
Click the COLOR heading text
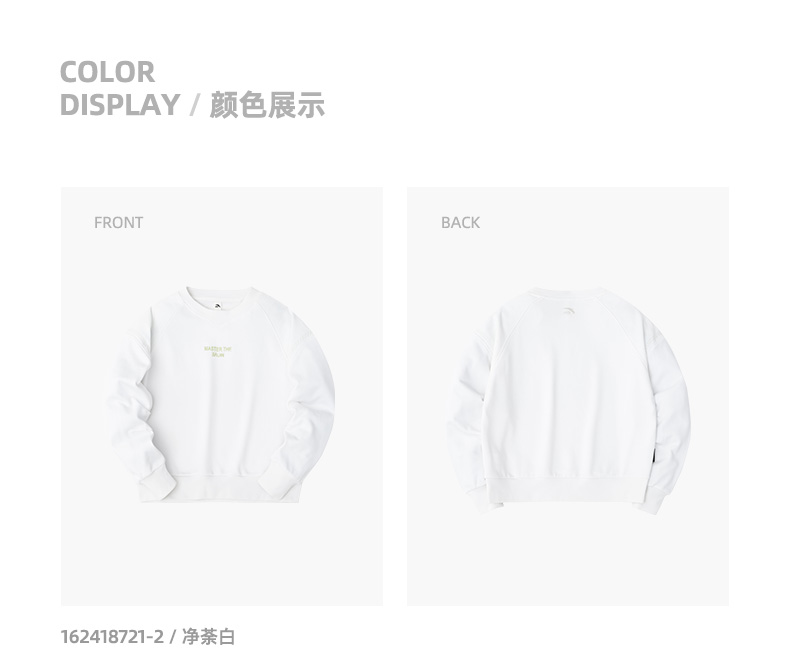tap(107, 72)
